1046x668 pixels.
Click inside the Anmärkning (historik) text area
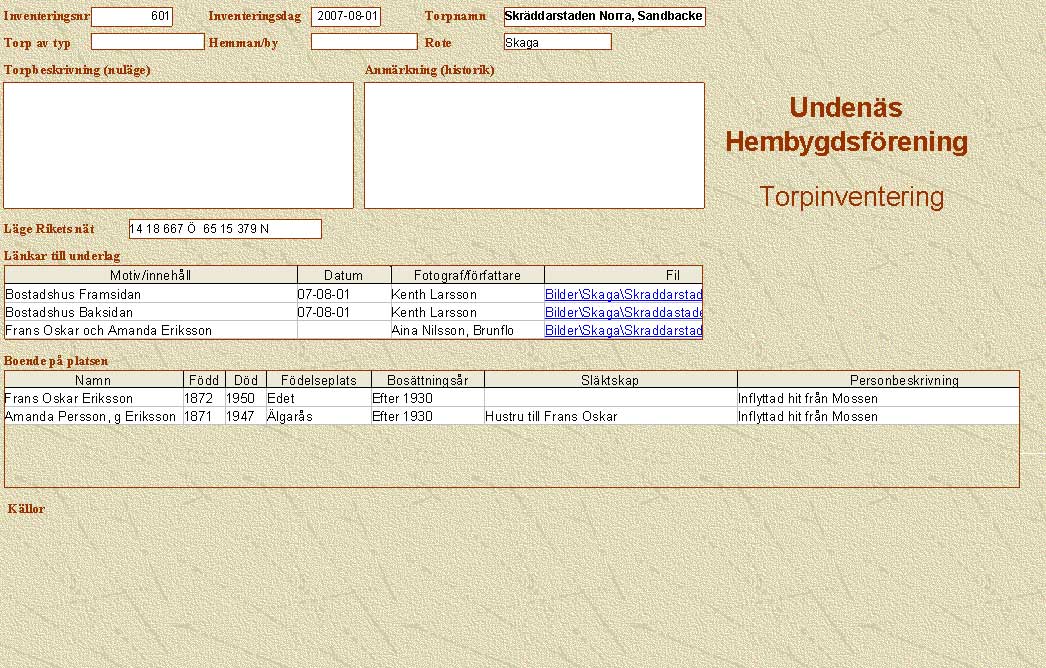click(534, 145)
